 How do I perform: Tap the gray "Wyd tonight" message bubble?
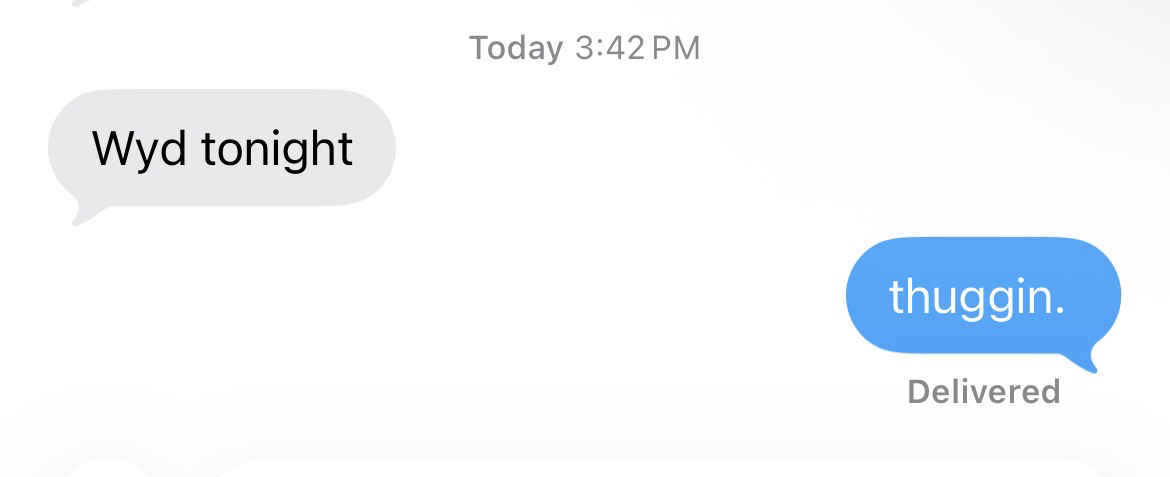coord(222,149)
